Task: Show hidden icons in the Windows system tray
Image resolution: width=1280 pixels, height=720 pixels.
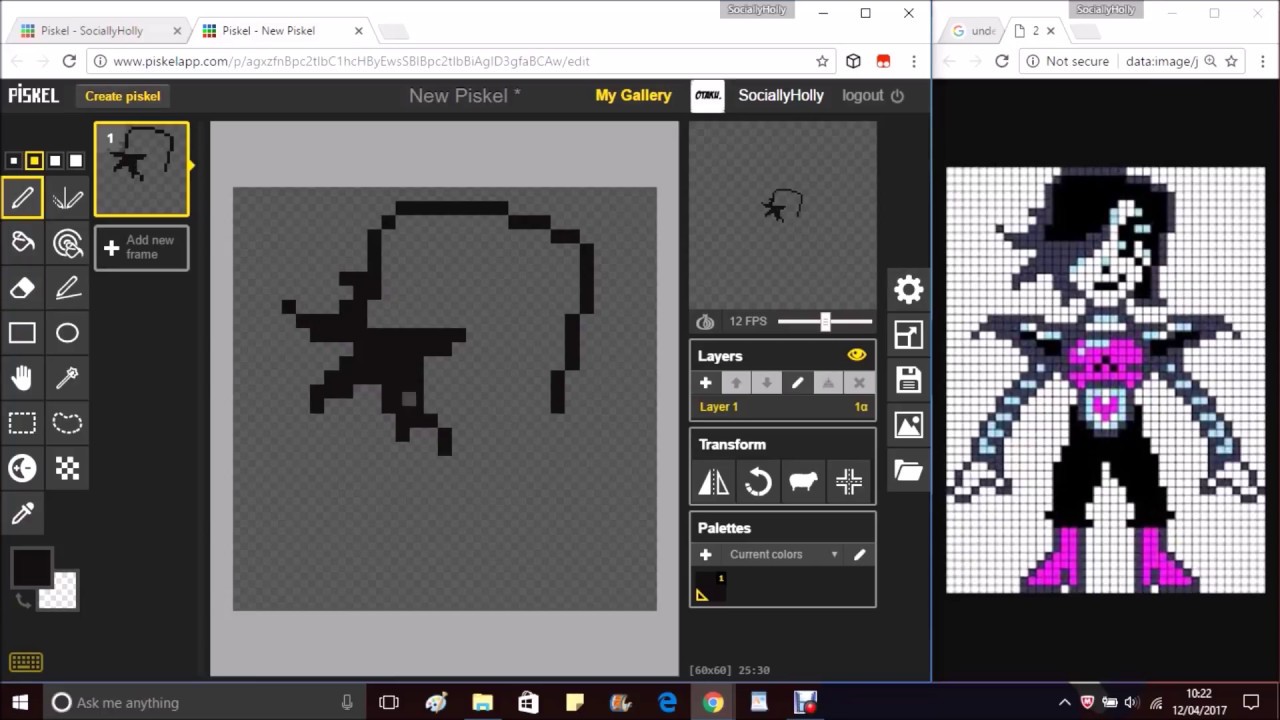Action: (x=1064, y=702)
